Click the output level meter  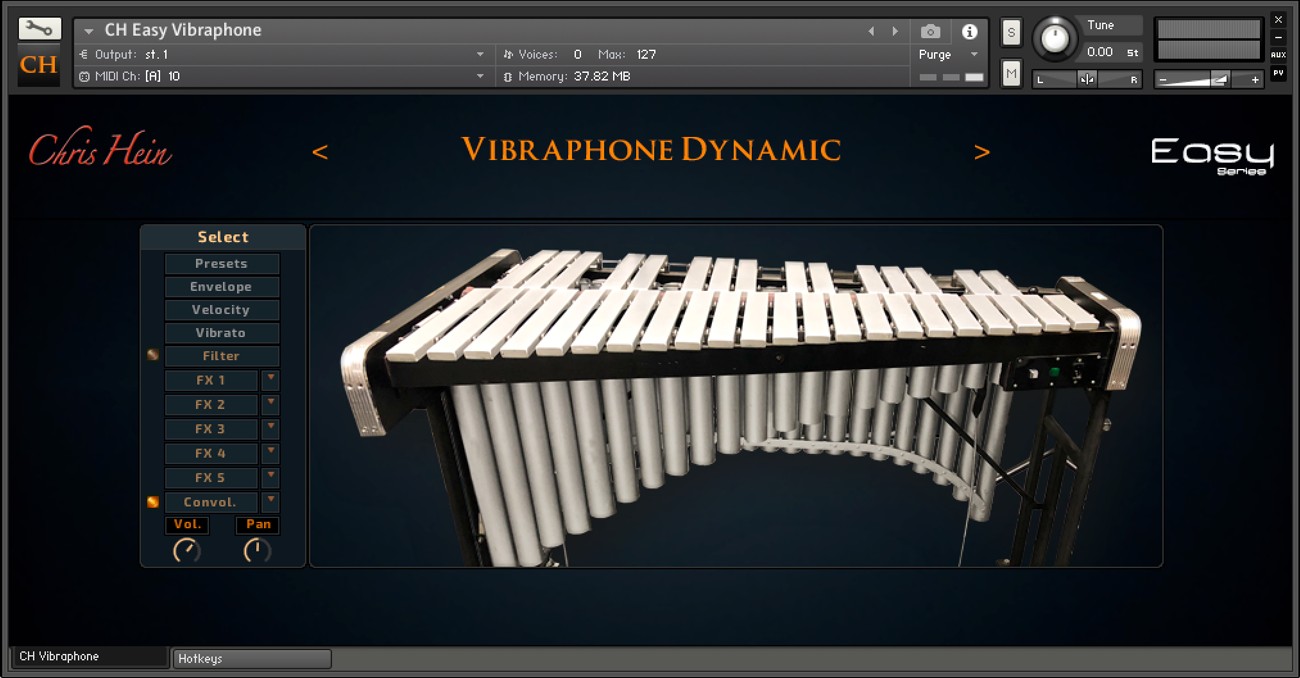(1208, 40)
